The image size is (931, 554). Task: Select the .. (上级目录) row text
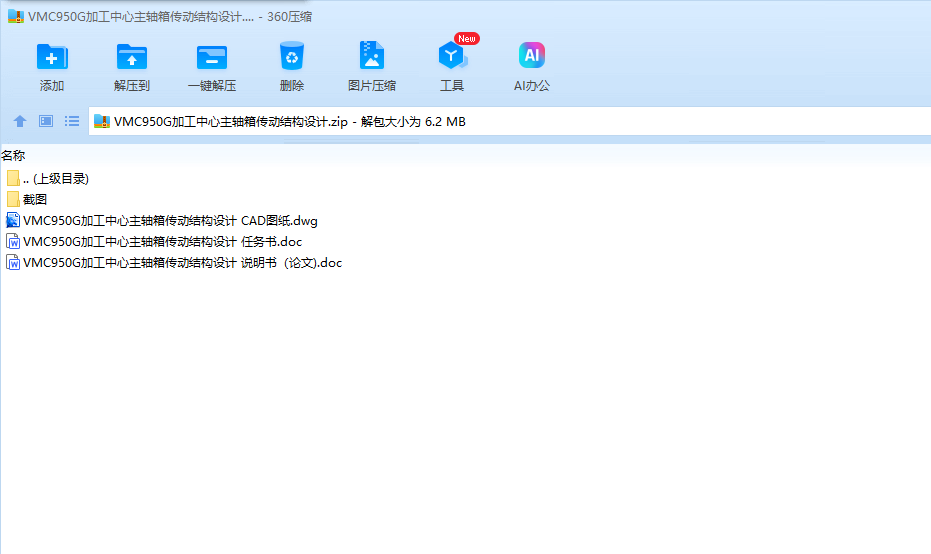pyautogui.click(x=56, y=179)
